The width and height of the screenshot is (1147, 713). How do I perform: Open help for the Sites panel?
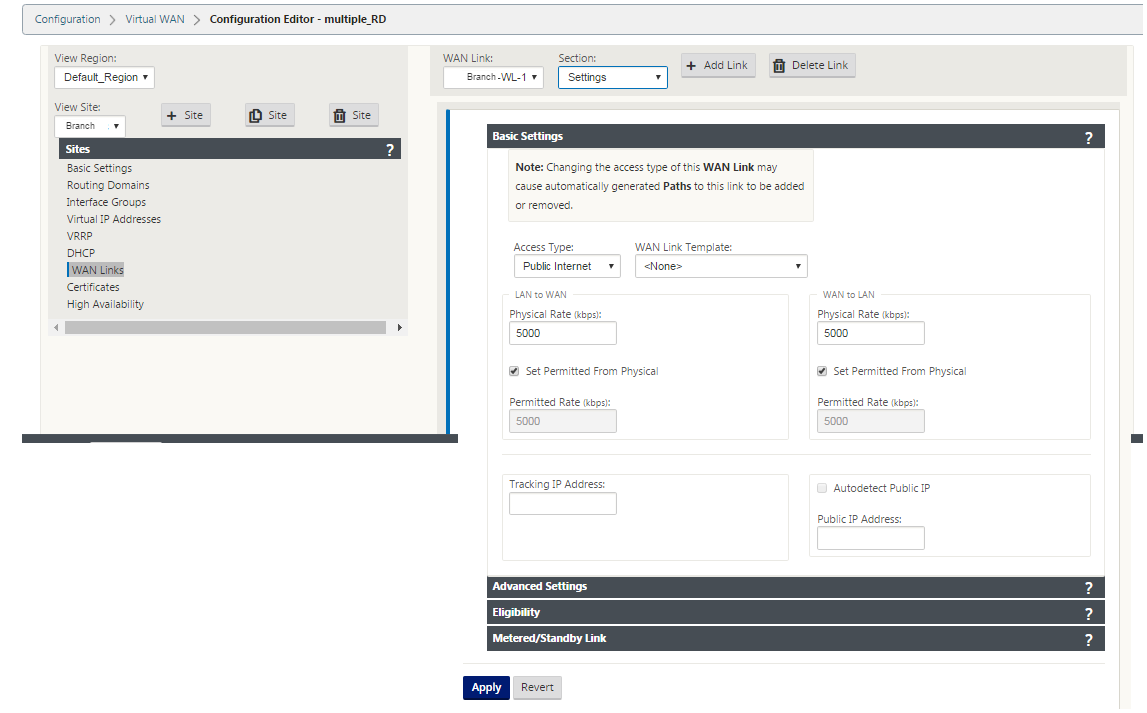click(x=390, y=150)
